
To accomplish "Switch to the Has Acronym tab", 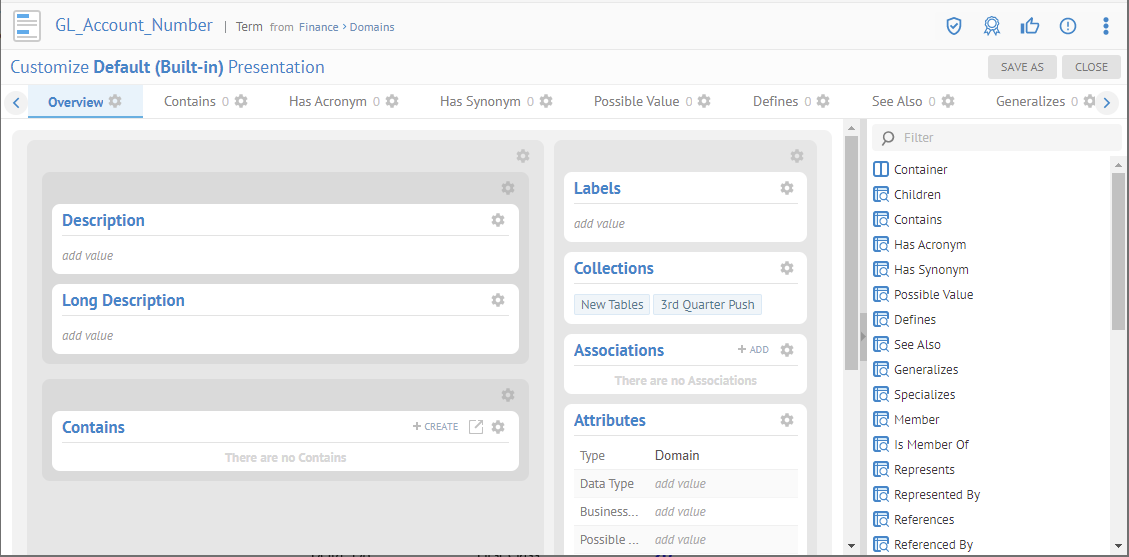I will point(327,102).
